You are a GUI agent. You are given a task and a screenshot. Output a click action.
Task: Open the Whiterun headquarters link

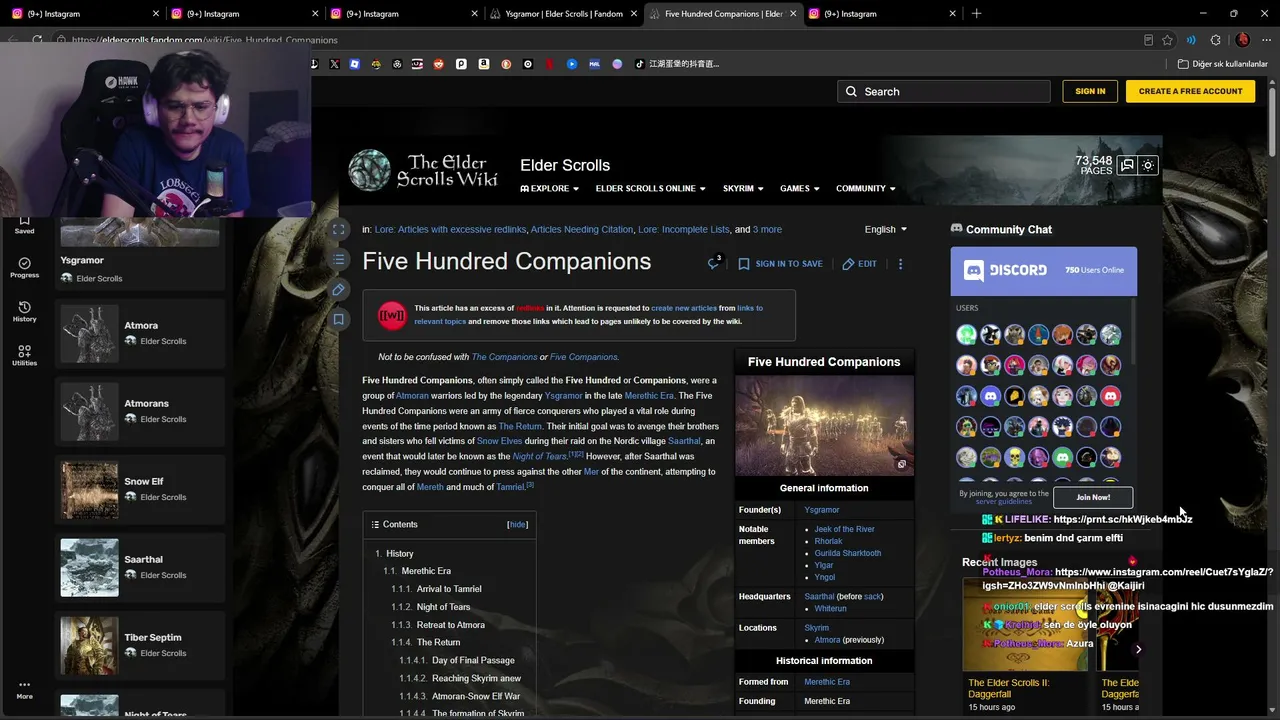point(830,608)
